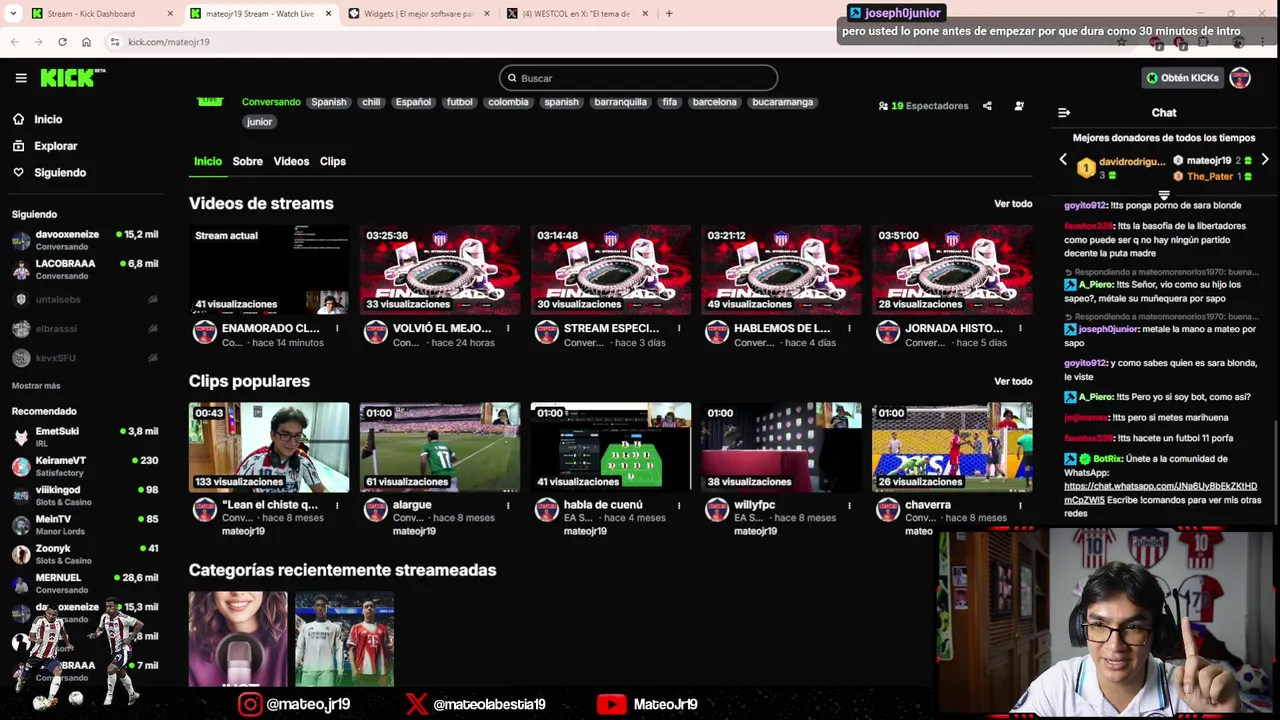Click the junior tag
The width and height of the screenshot is (1280, 720).
pyautogui.click(x=259, y=122)
